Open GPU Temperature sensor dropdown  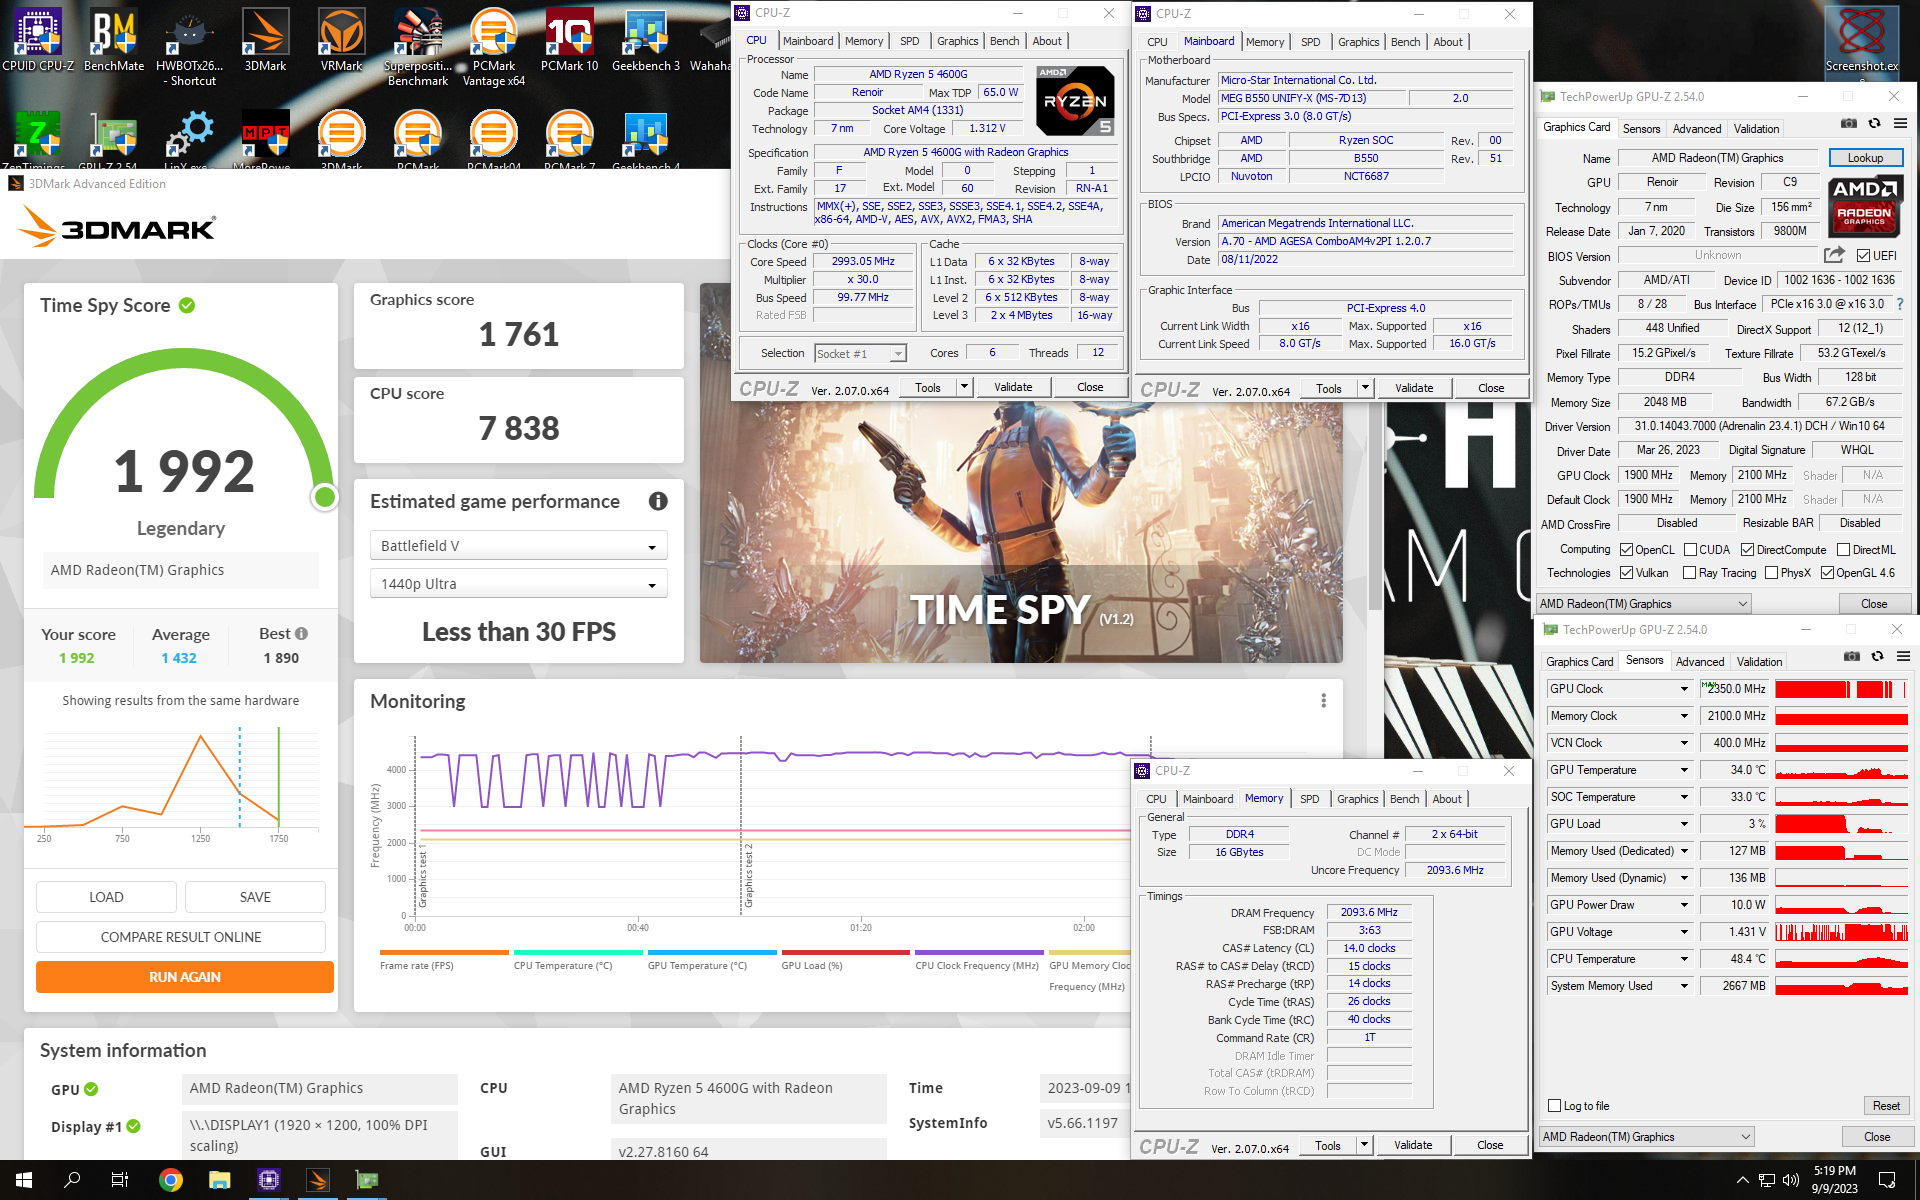point(1684,770)
